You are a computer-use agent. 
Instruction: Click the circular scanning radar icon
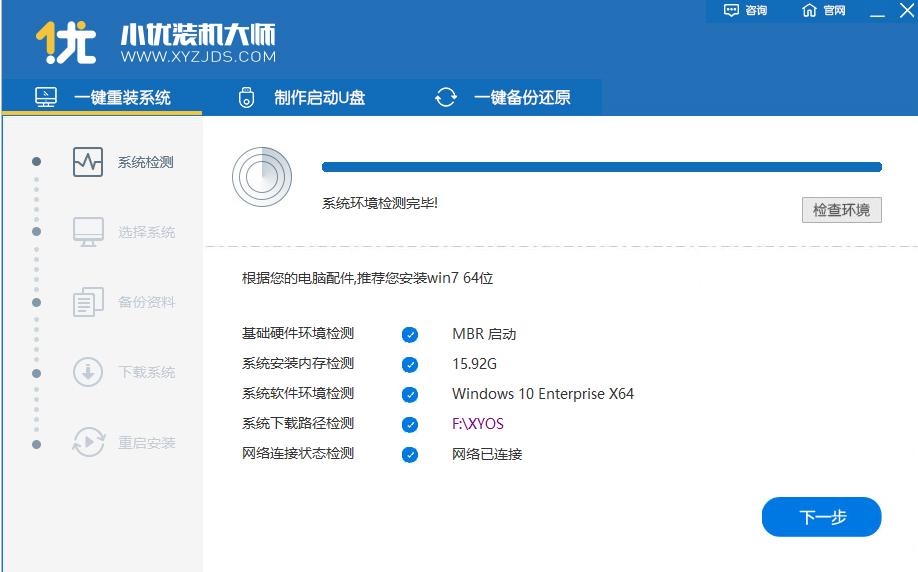(x=262, y=177)
